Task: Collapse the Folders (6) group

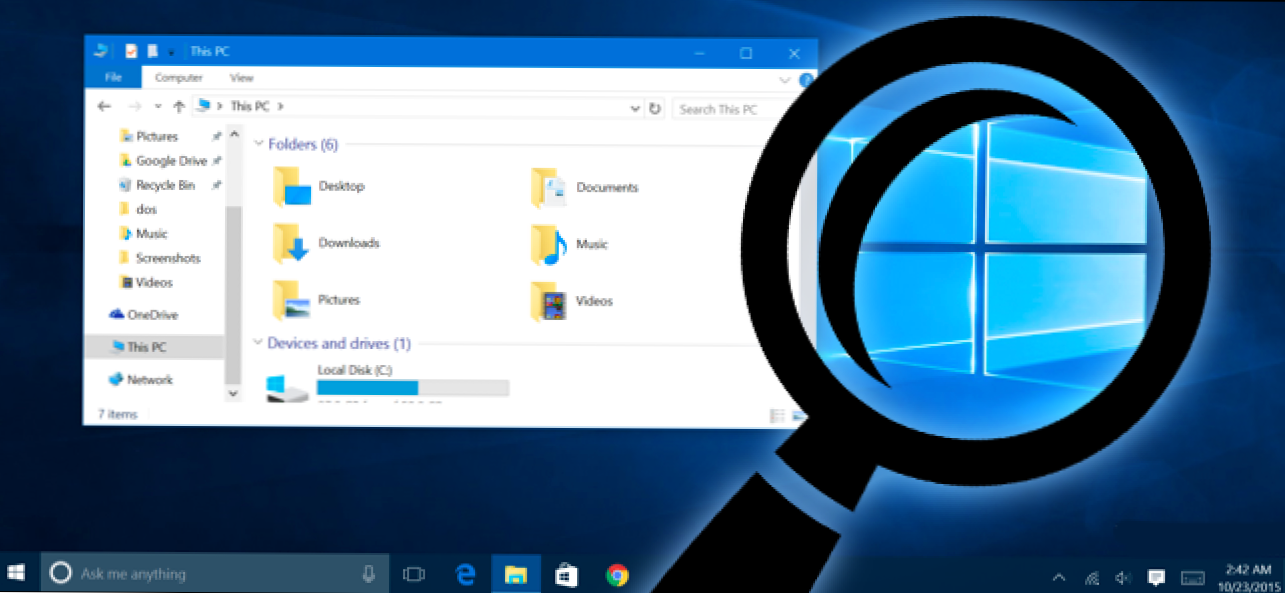Action: point(259,144)
